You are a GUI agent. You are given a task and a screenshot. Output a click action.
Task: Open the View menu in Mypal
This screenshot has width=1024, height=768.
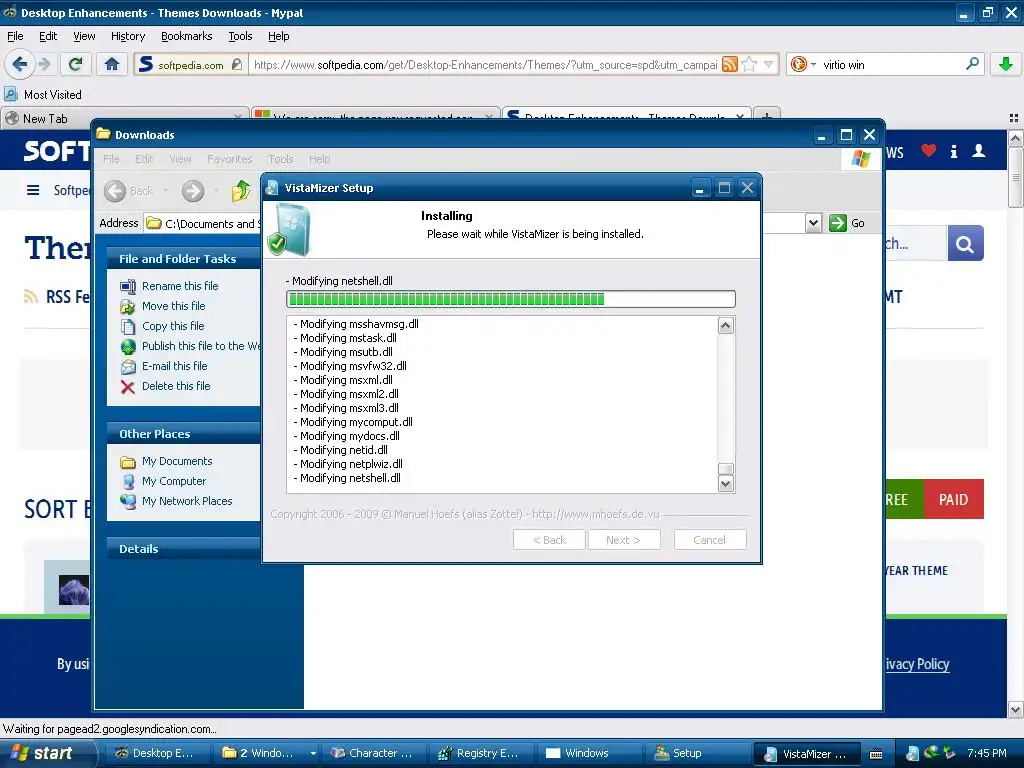pyautogui.click(x=84, y=36)
